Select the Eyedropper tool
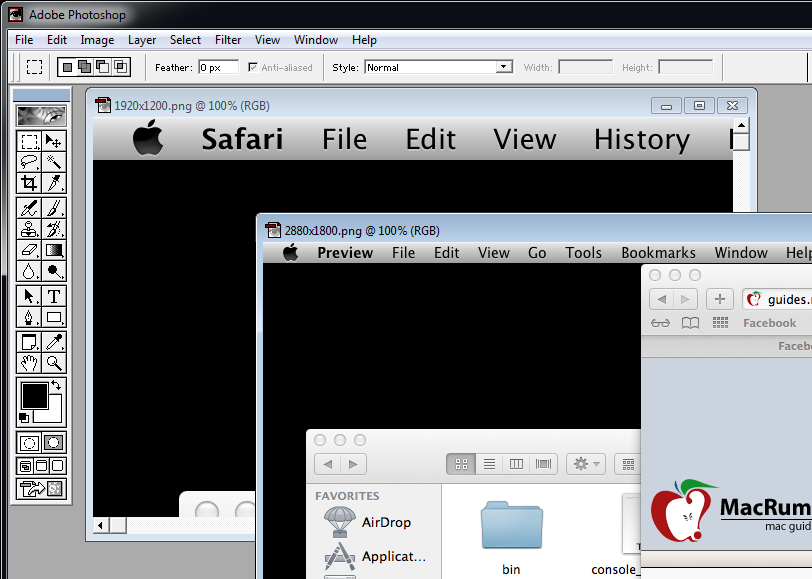Viewport: 812px width, 579px height. pos(54,342)
